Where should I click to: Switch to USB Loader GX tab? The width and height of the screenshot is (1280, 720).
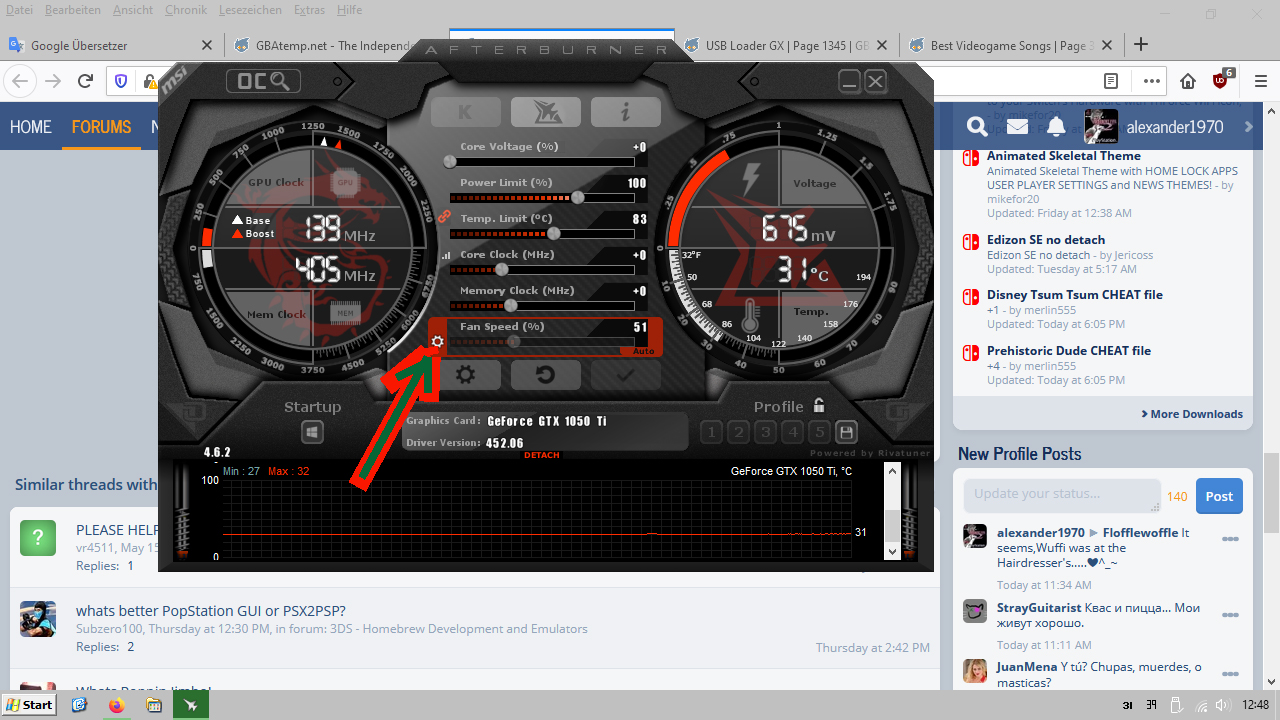pyautogui.click(x=786, y=45)
